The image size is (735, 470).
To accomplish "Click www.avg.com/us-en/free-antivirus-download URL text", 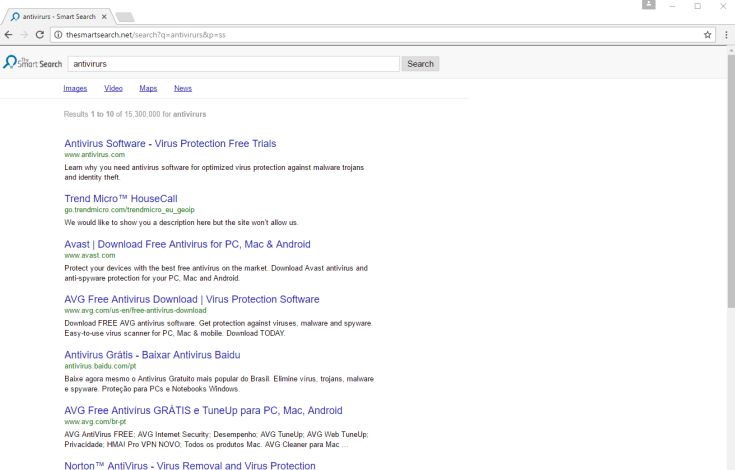I will point(135,310).
